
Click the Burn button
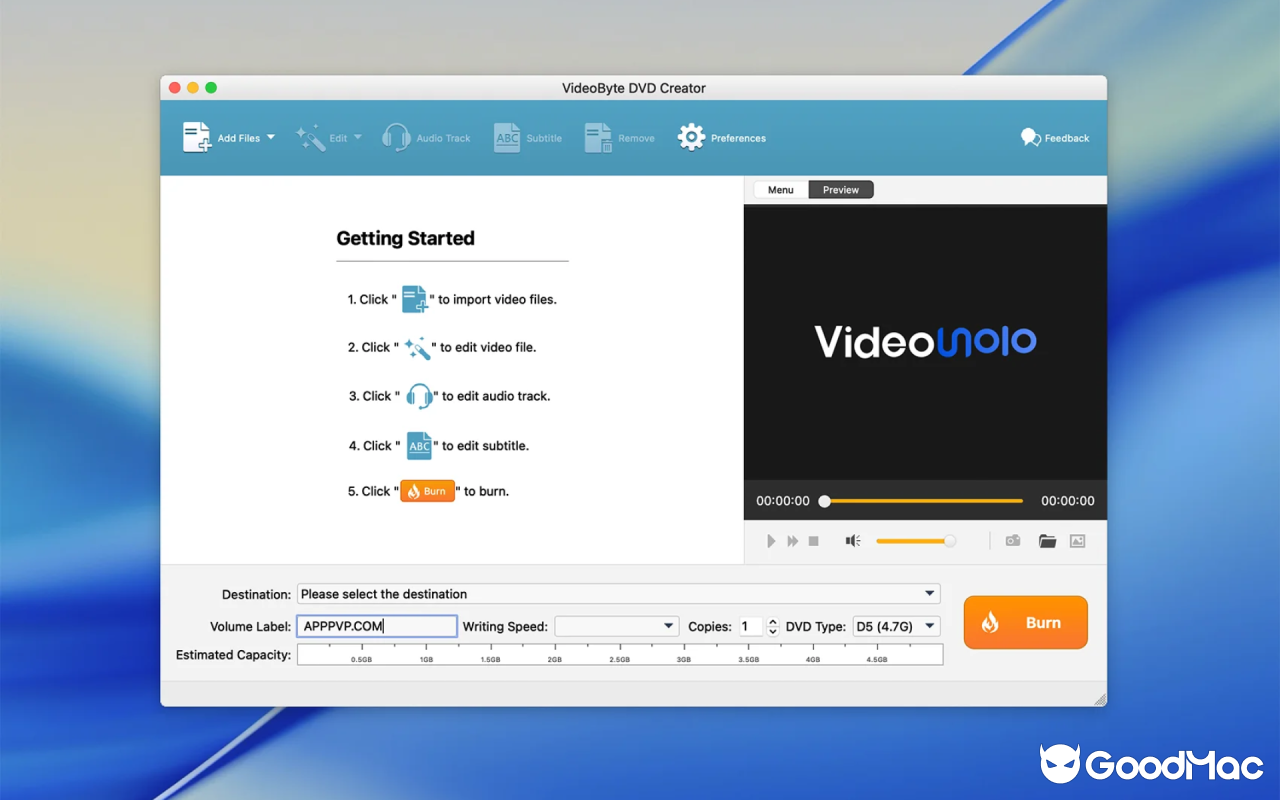[1025, 622]
